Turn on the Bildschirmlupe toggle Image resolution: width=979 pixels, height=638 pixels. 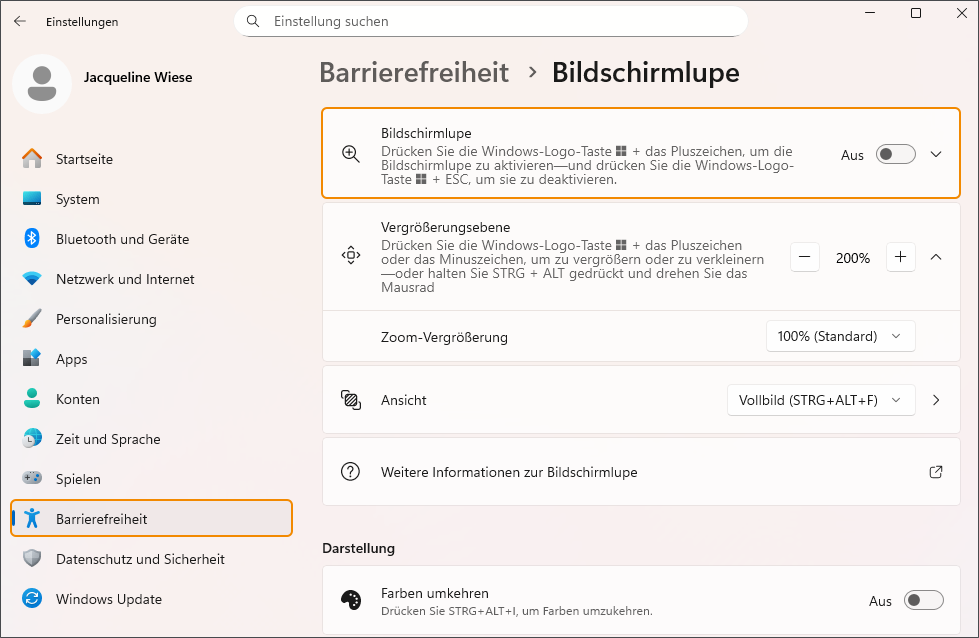pos(895,155)
